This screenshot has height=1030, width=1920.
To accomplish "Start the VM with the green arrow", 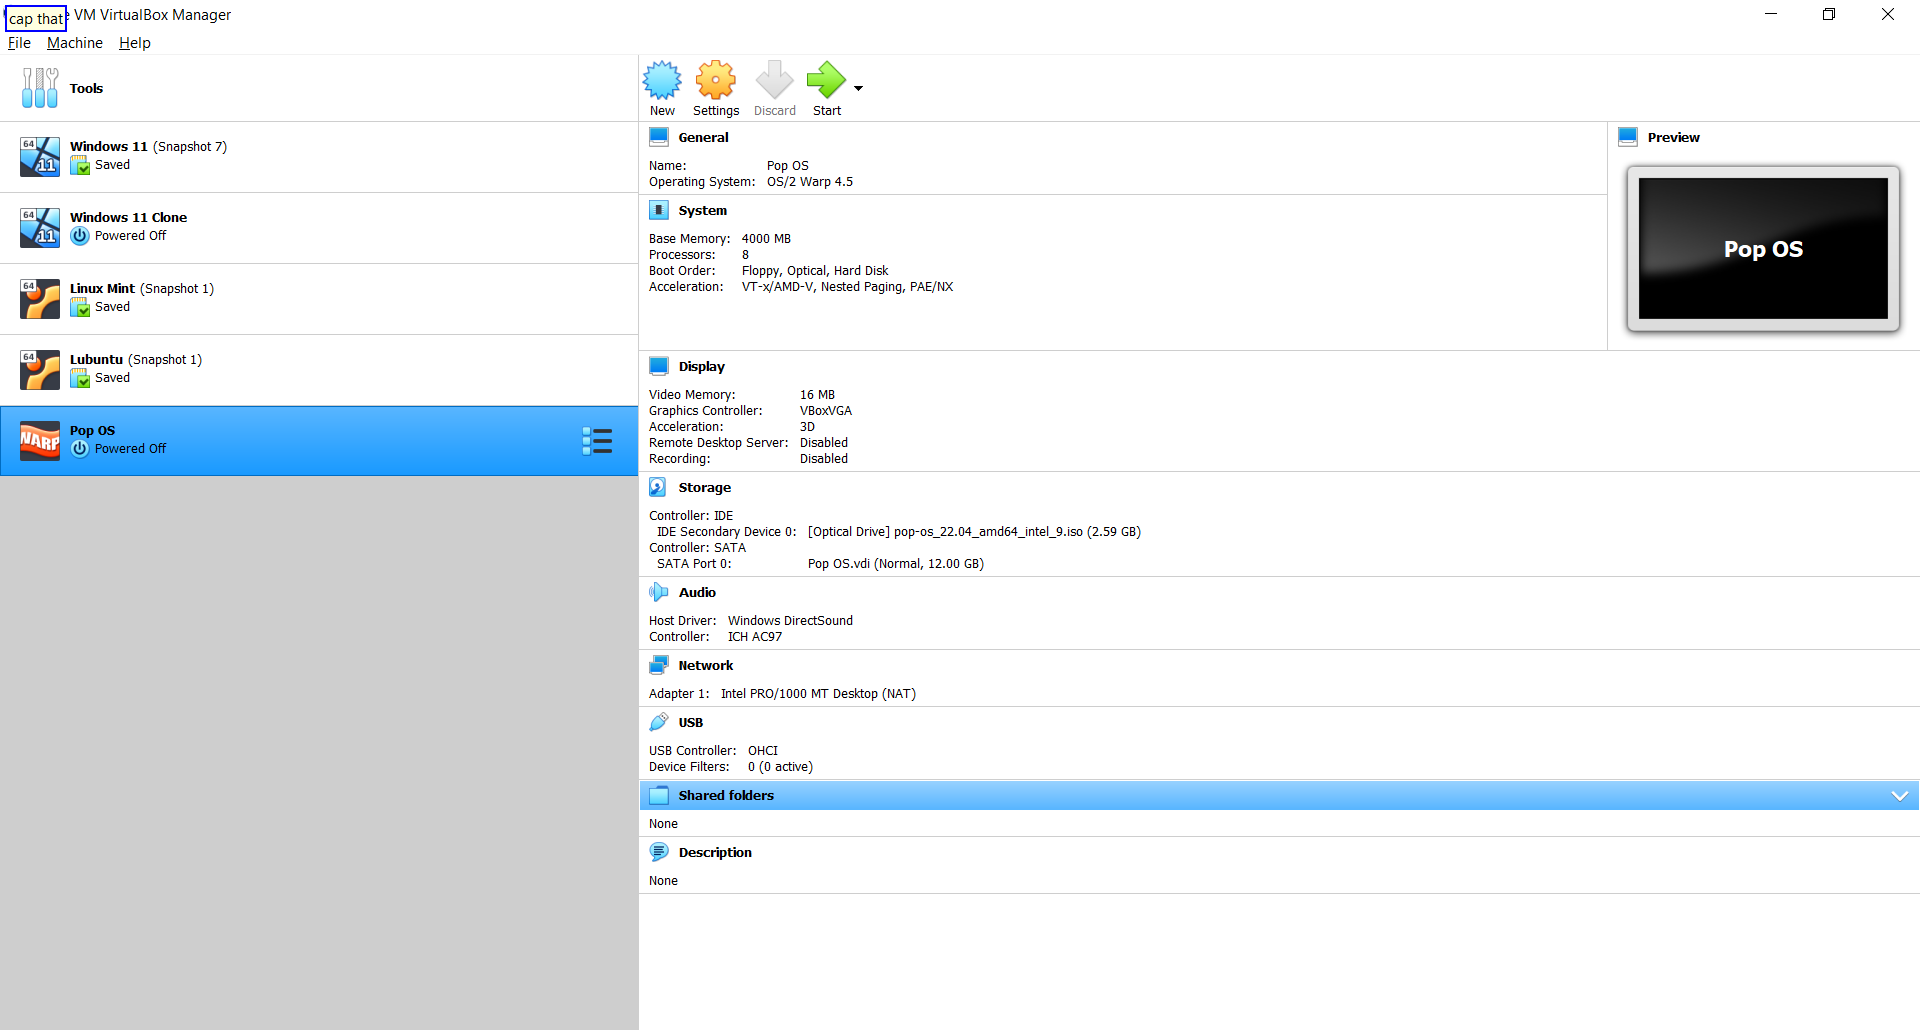I will [826, 80].
